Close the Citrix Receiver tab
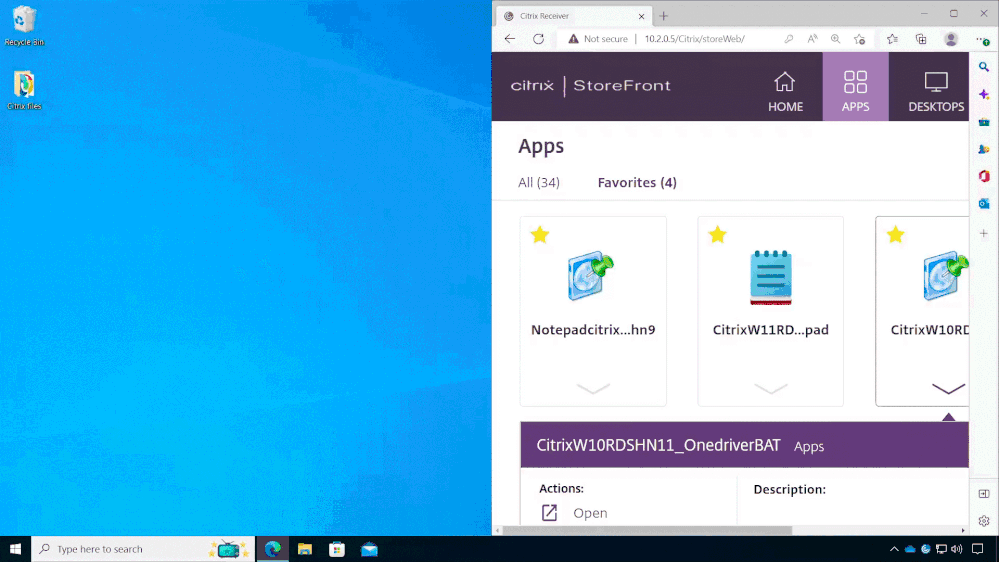This screenshot has height=562, width=999. [642, 16]
